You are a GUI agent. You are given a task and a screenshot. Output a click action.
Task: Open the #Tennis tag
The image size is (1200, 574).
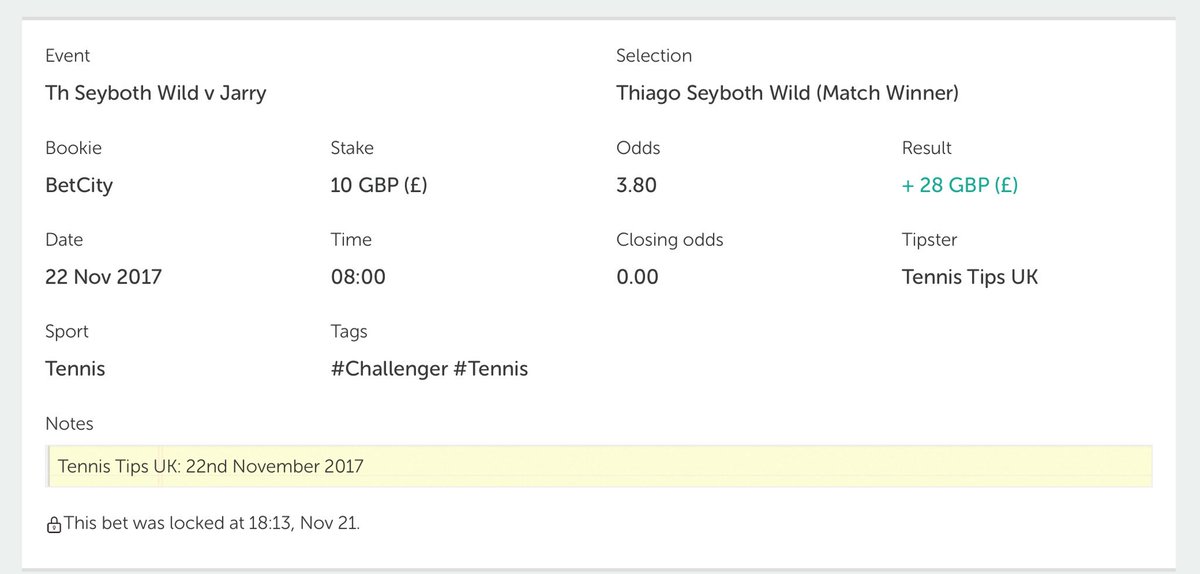[491, 369]
